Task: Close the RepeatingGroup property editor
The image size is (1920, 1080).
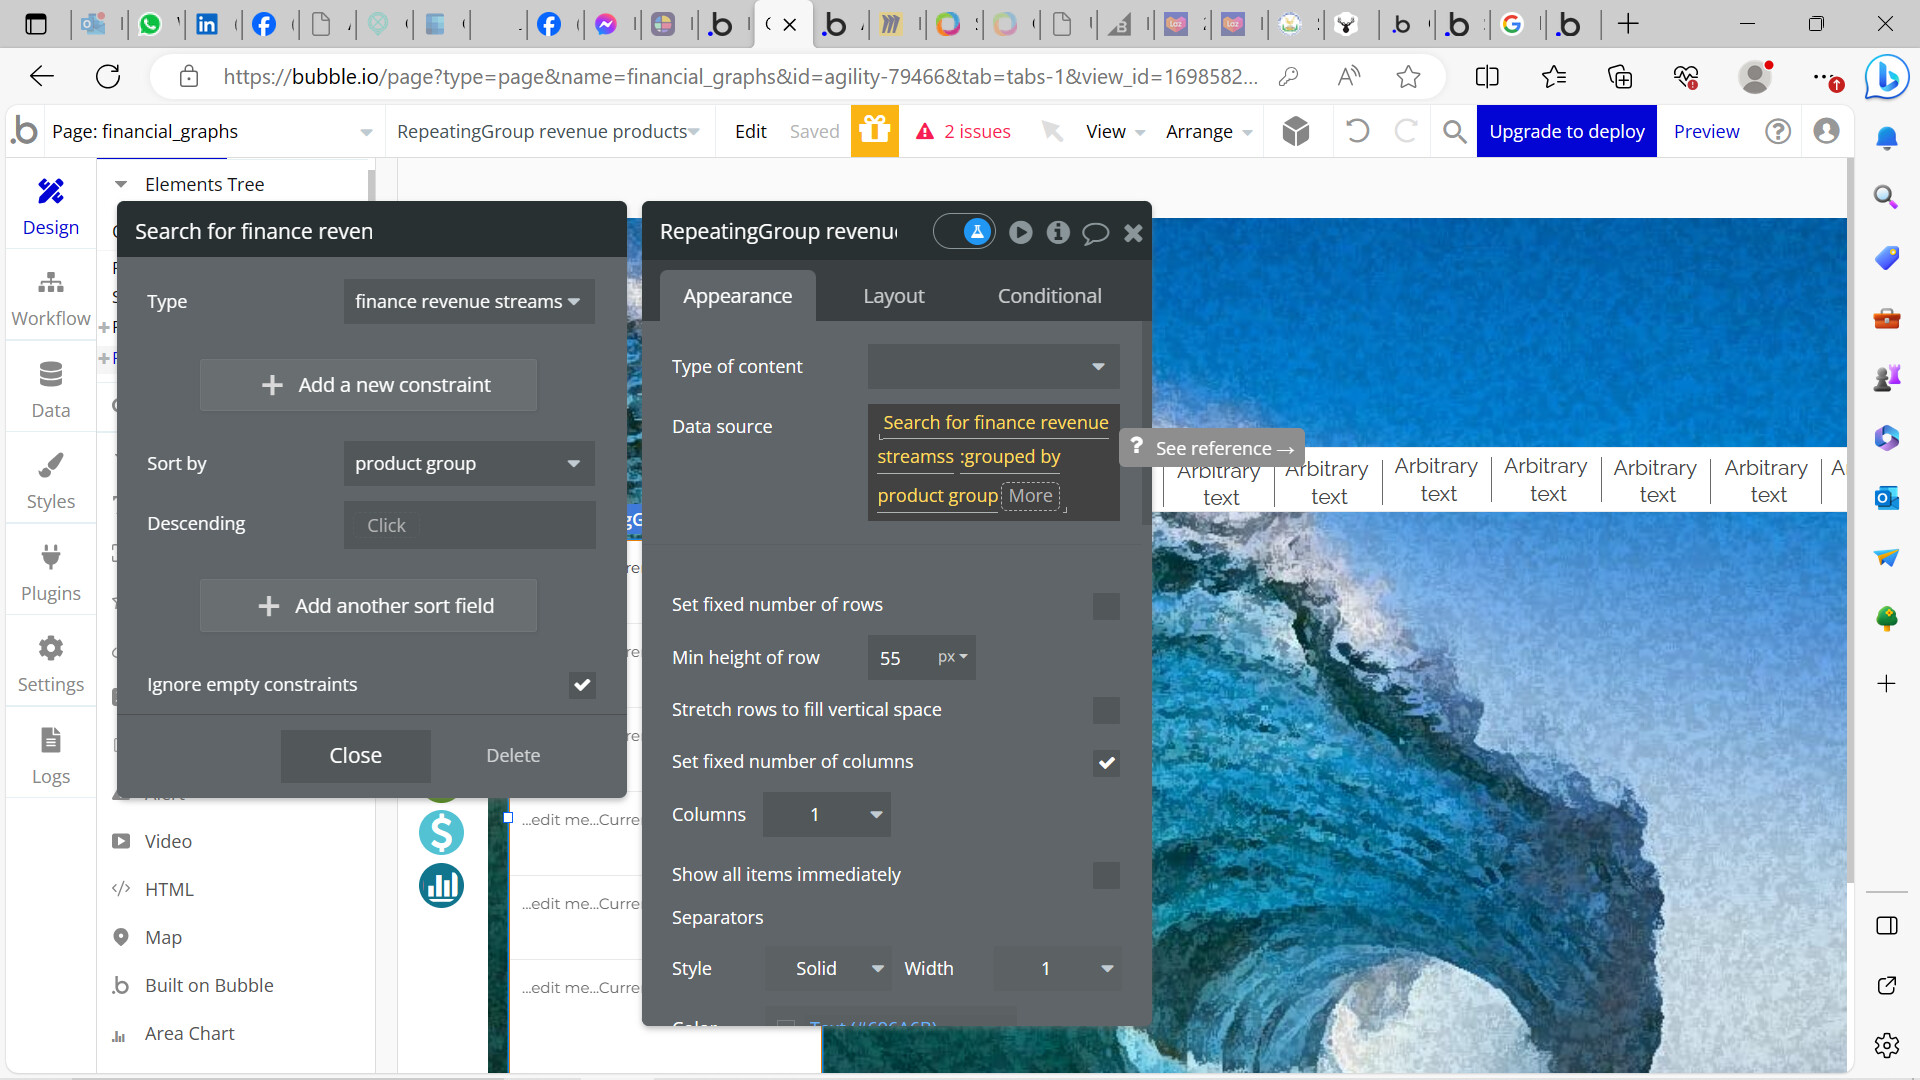Action: 1133,233
